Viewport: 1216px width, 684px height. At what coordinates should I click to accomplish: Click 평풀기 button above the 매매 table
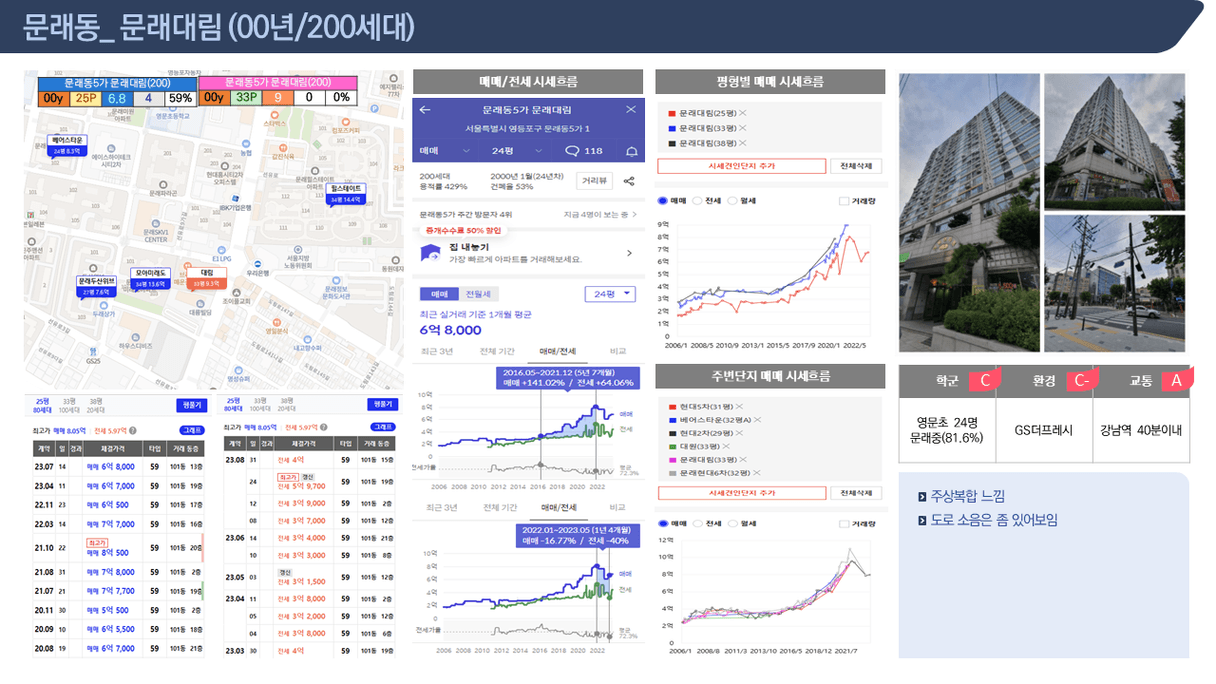click(190, 404)
